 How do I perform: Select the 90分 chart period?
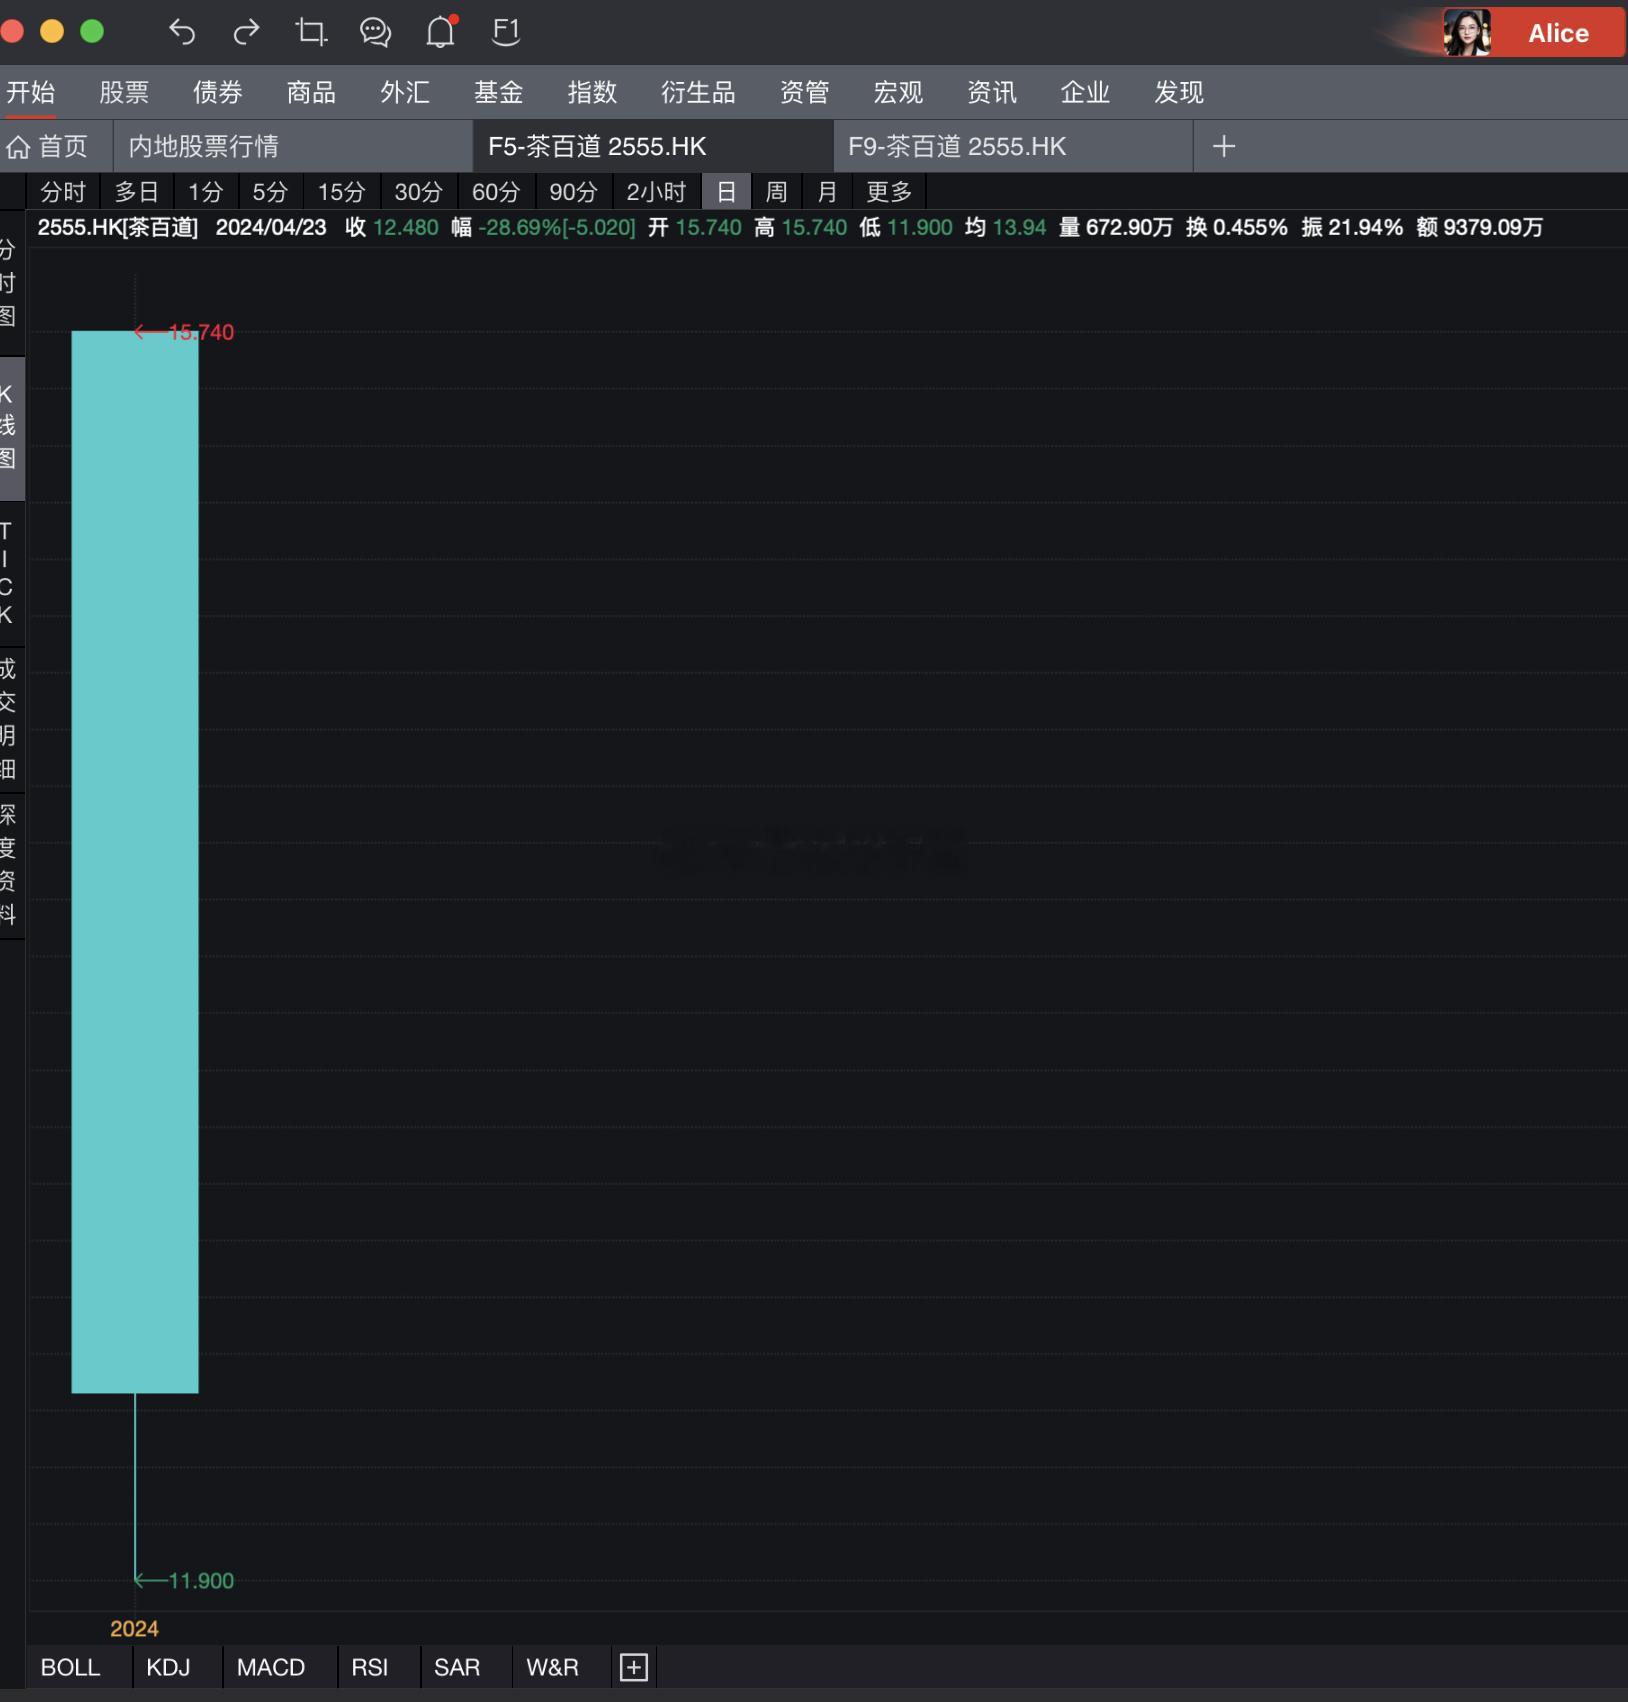[x=573, y=191]
